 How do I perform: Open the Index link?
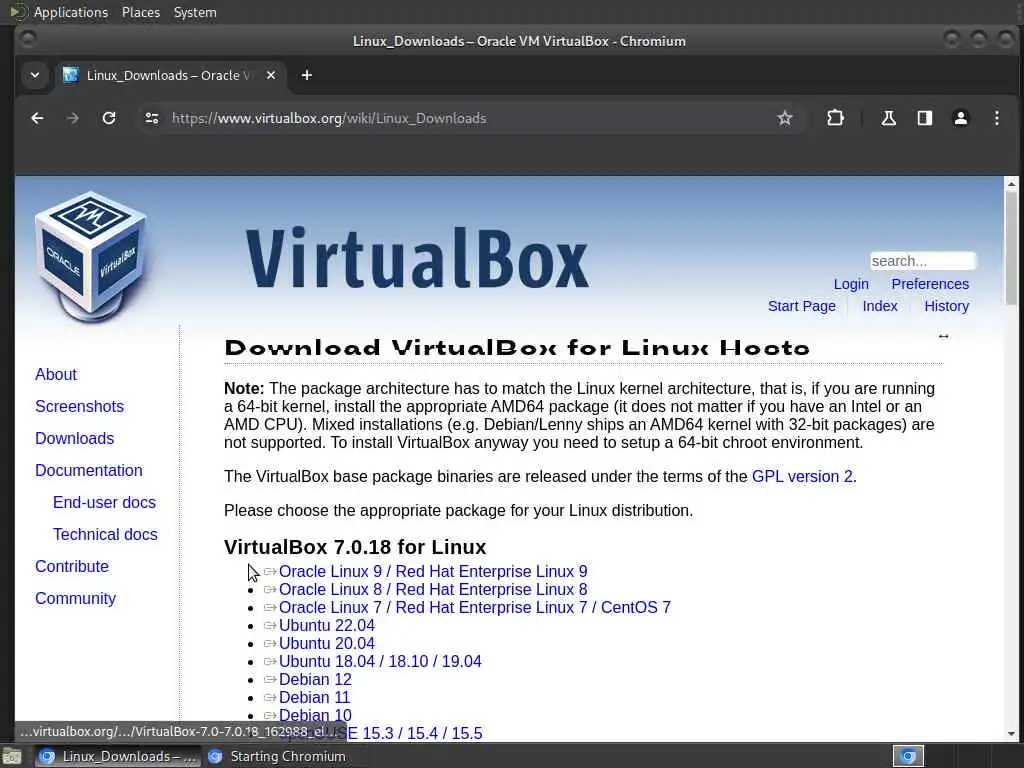[880, 306]
